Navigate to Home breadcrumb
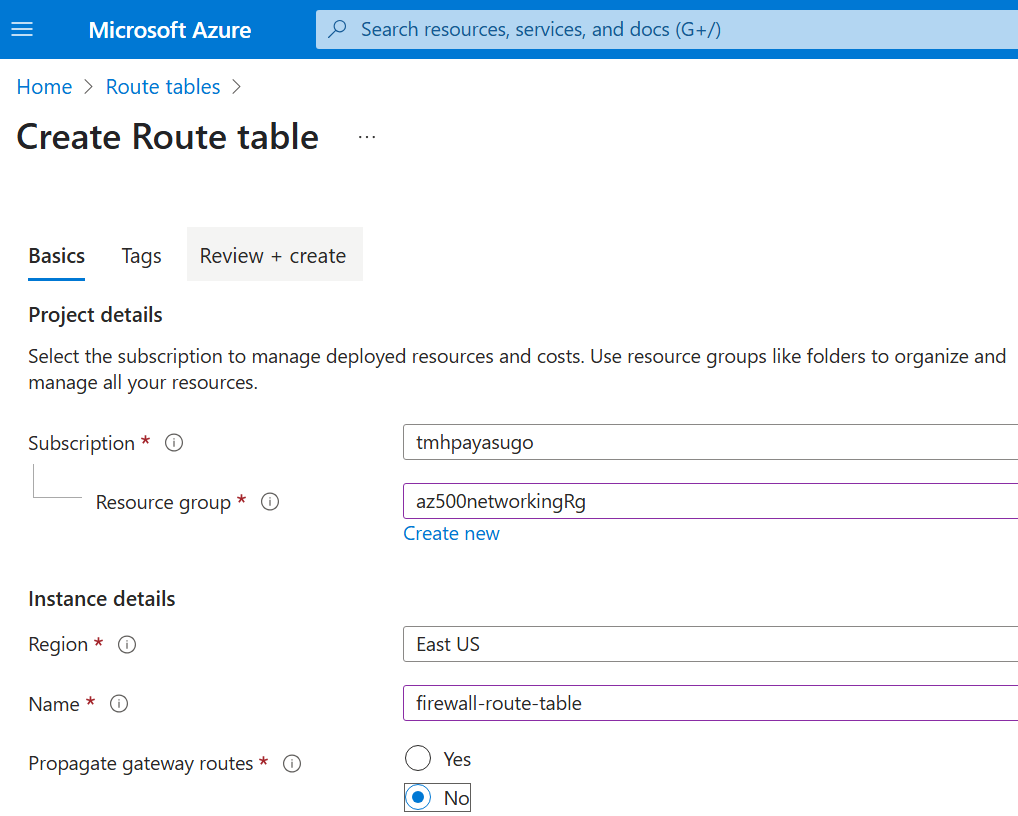The image size is (1018, 816). [x=44, y=87]
